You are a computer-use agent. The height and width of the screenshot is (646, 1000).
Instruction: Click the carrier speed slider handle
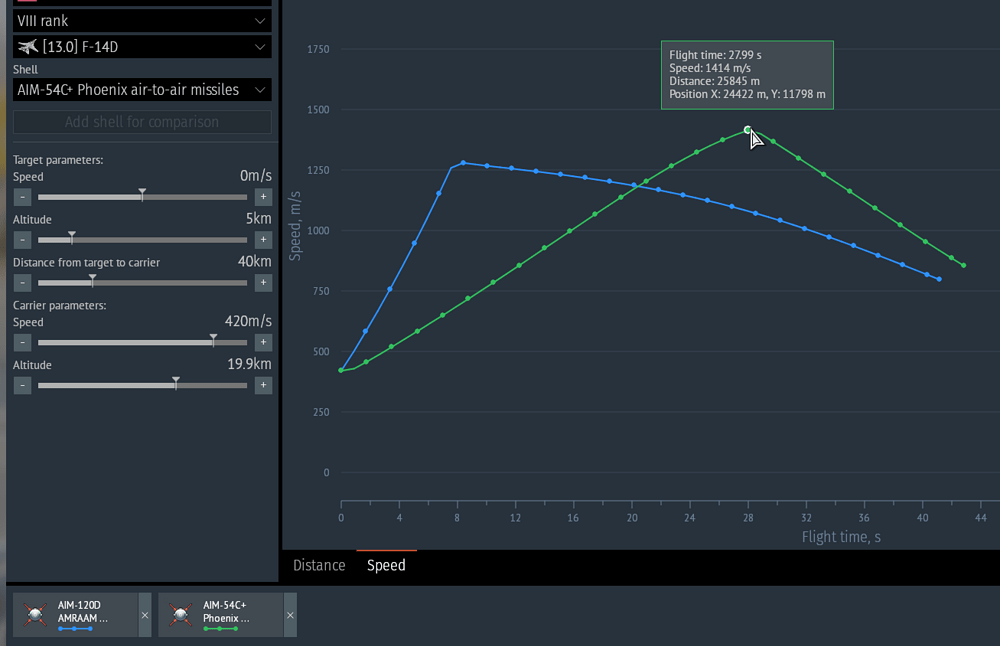pyautogui.click(x=214, y=340)
